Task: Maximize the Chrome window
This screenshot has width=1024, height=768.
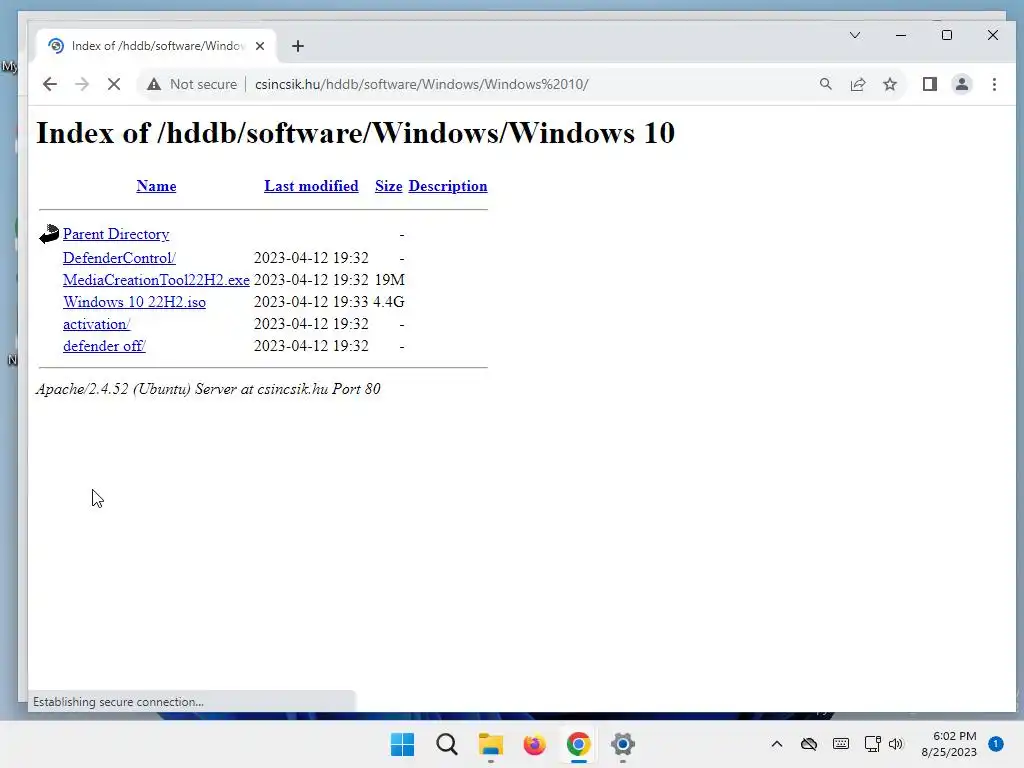Action: click(x=947, y=35)
